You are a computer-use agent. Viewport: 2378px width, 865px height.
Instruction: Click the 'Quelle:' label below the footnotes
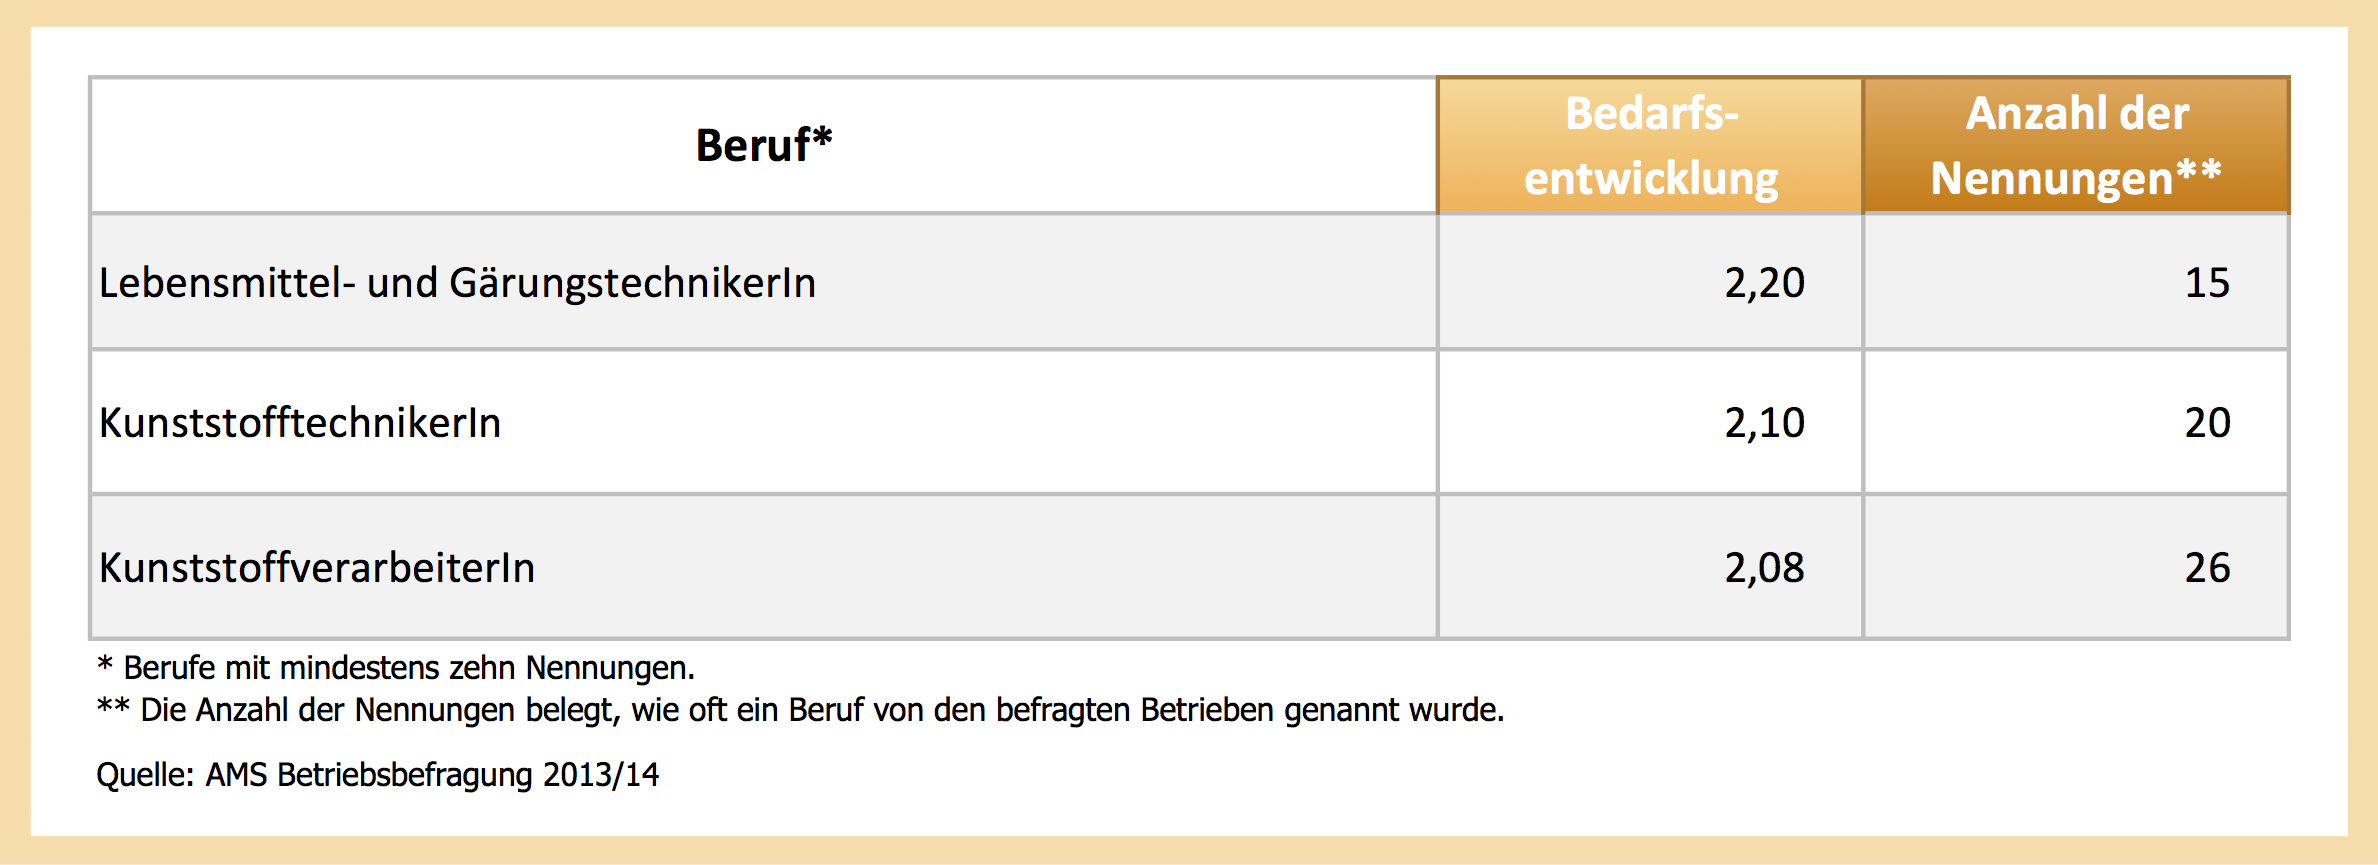(x=144, y=775)
